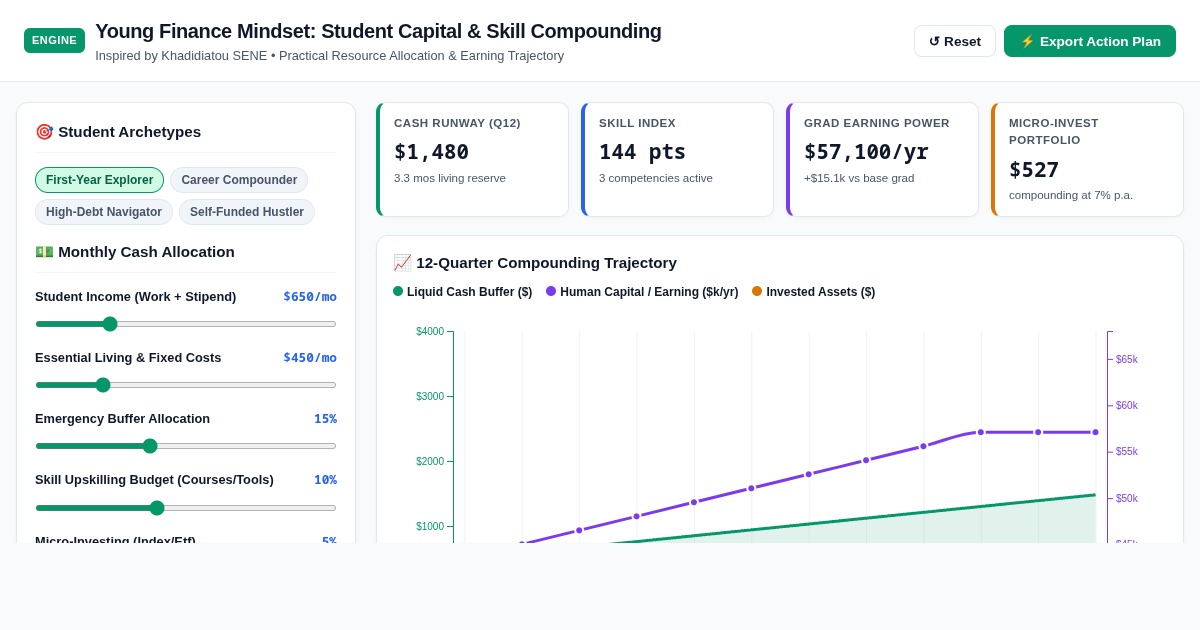Image resolution: width=1200 pixels, height=630 pixels.
Task: Pick the Self-Funded Hustler archetype
Action: click(247, 212)
